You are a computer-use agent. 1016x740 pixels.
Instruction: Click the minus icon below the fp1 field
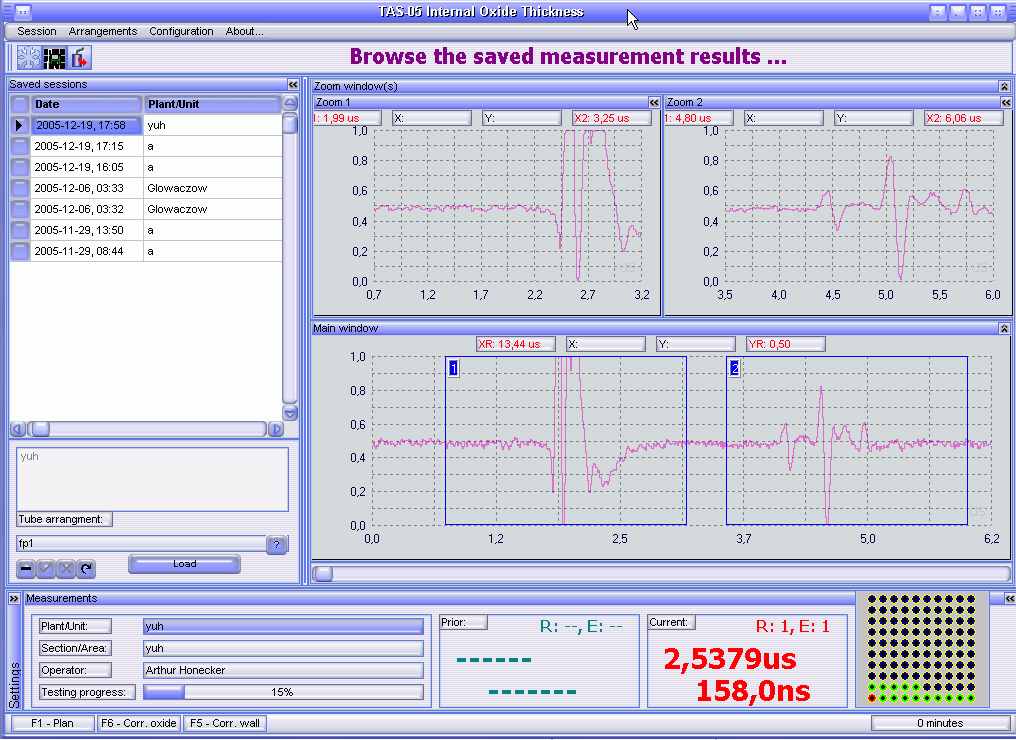[x=27, y=569]
